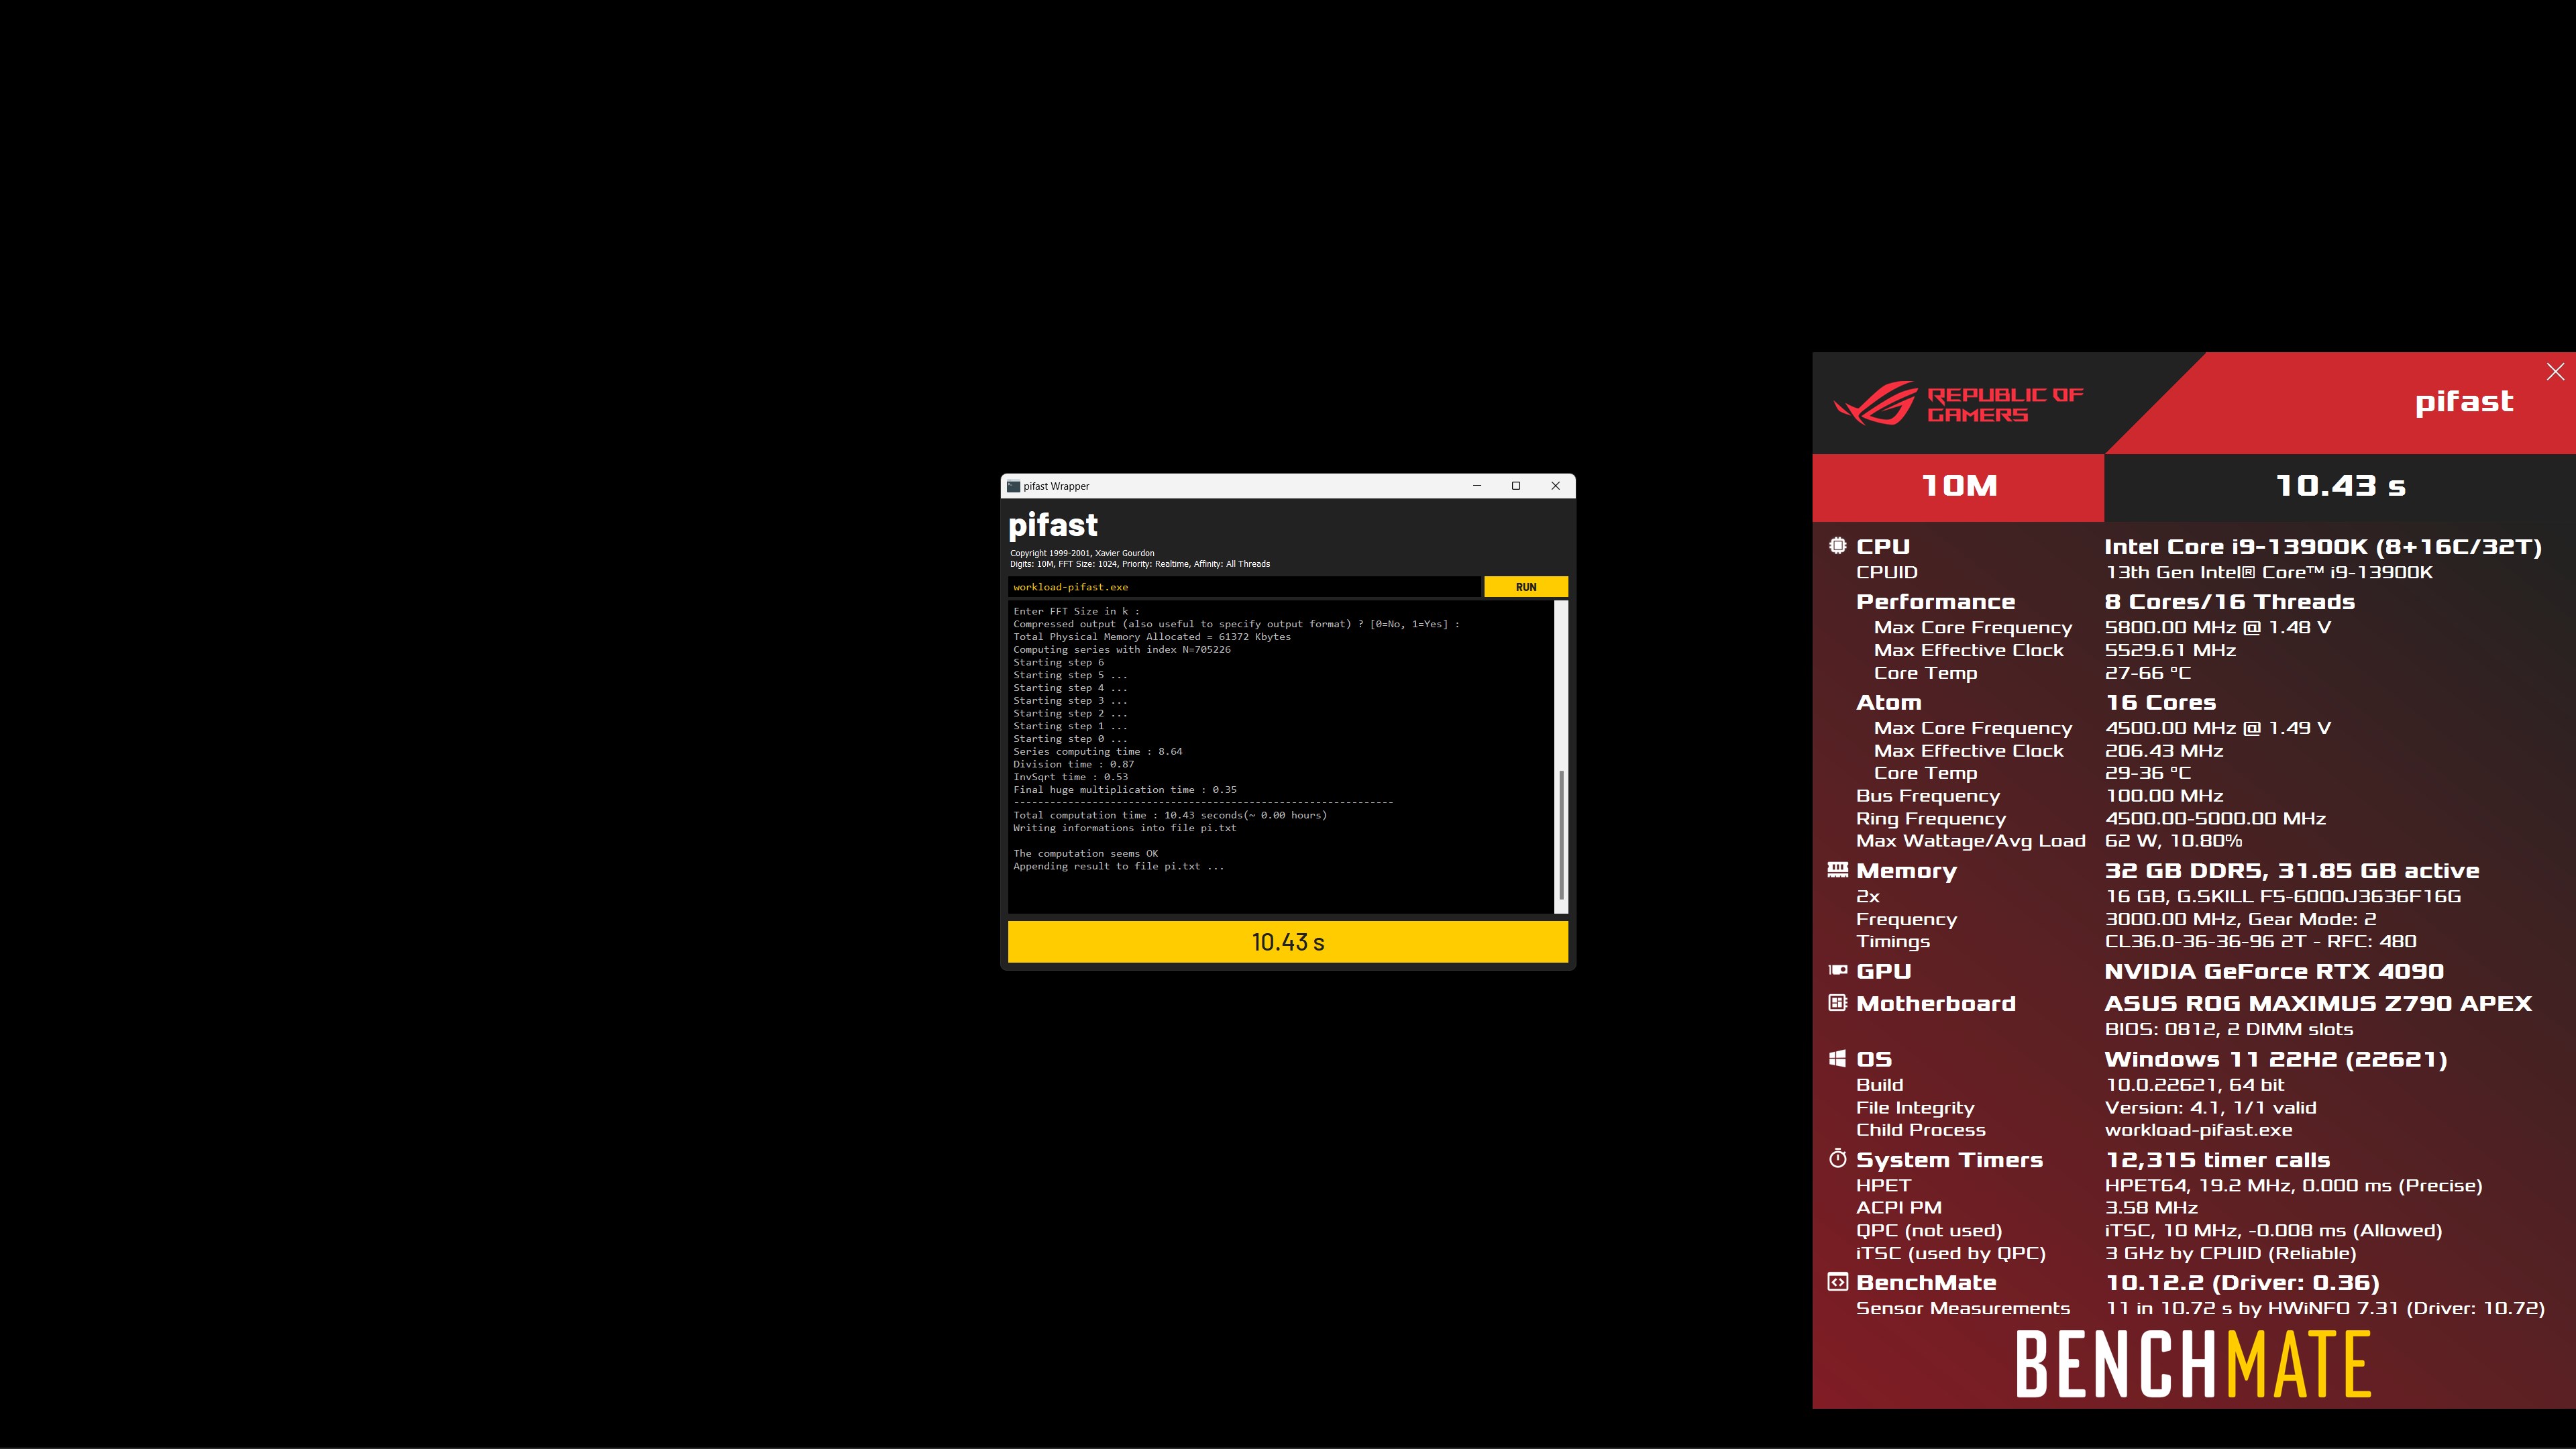Click 'BIOS: 0812, 2 DIMM slots' text

point(2228,1029)
